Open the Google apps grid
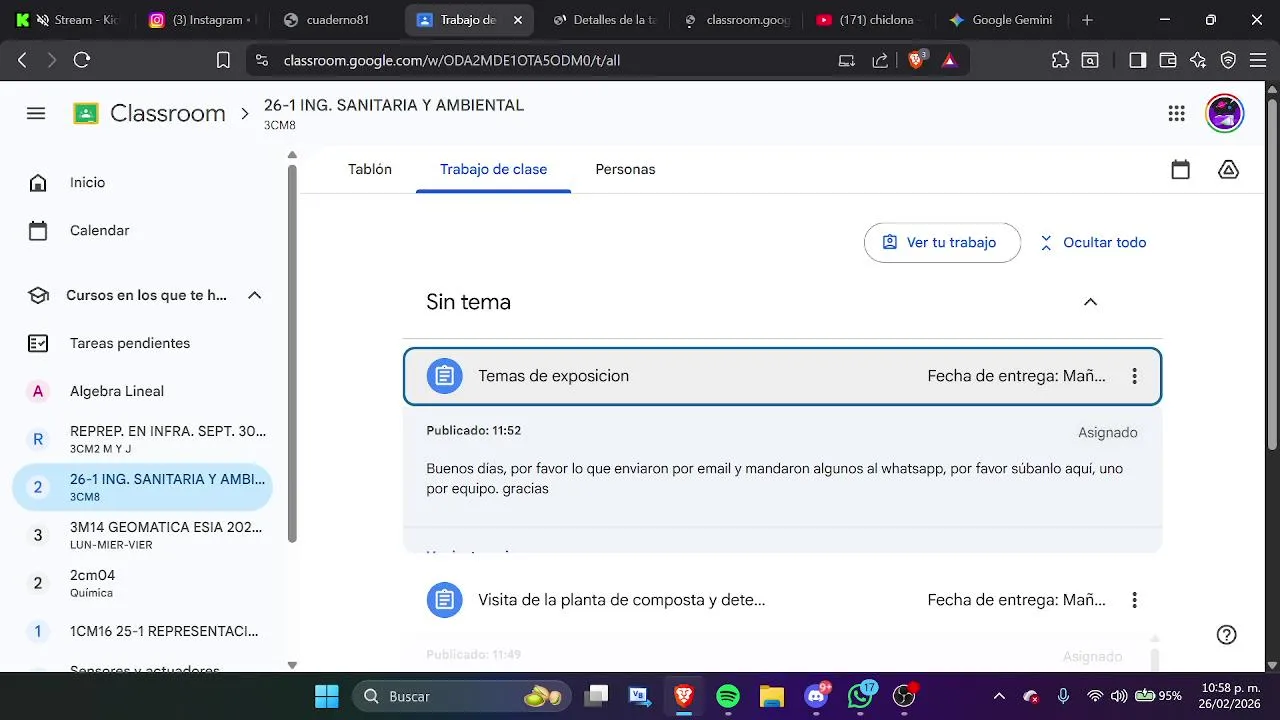Screen dimensions: 1280x720 [x=1176, y=113]
